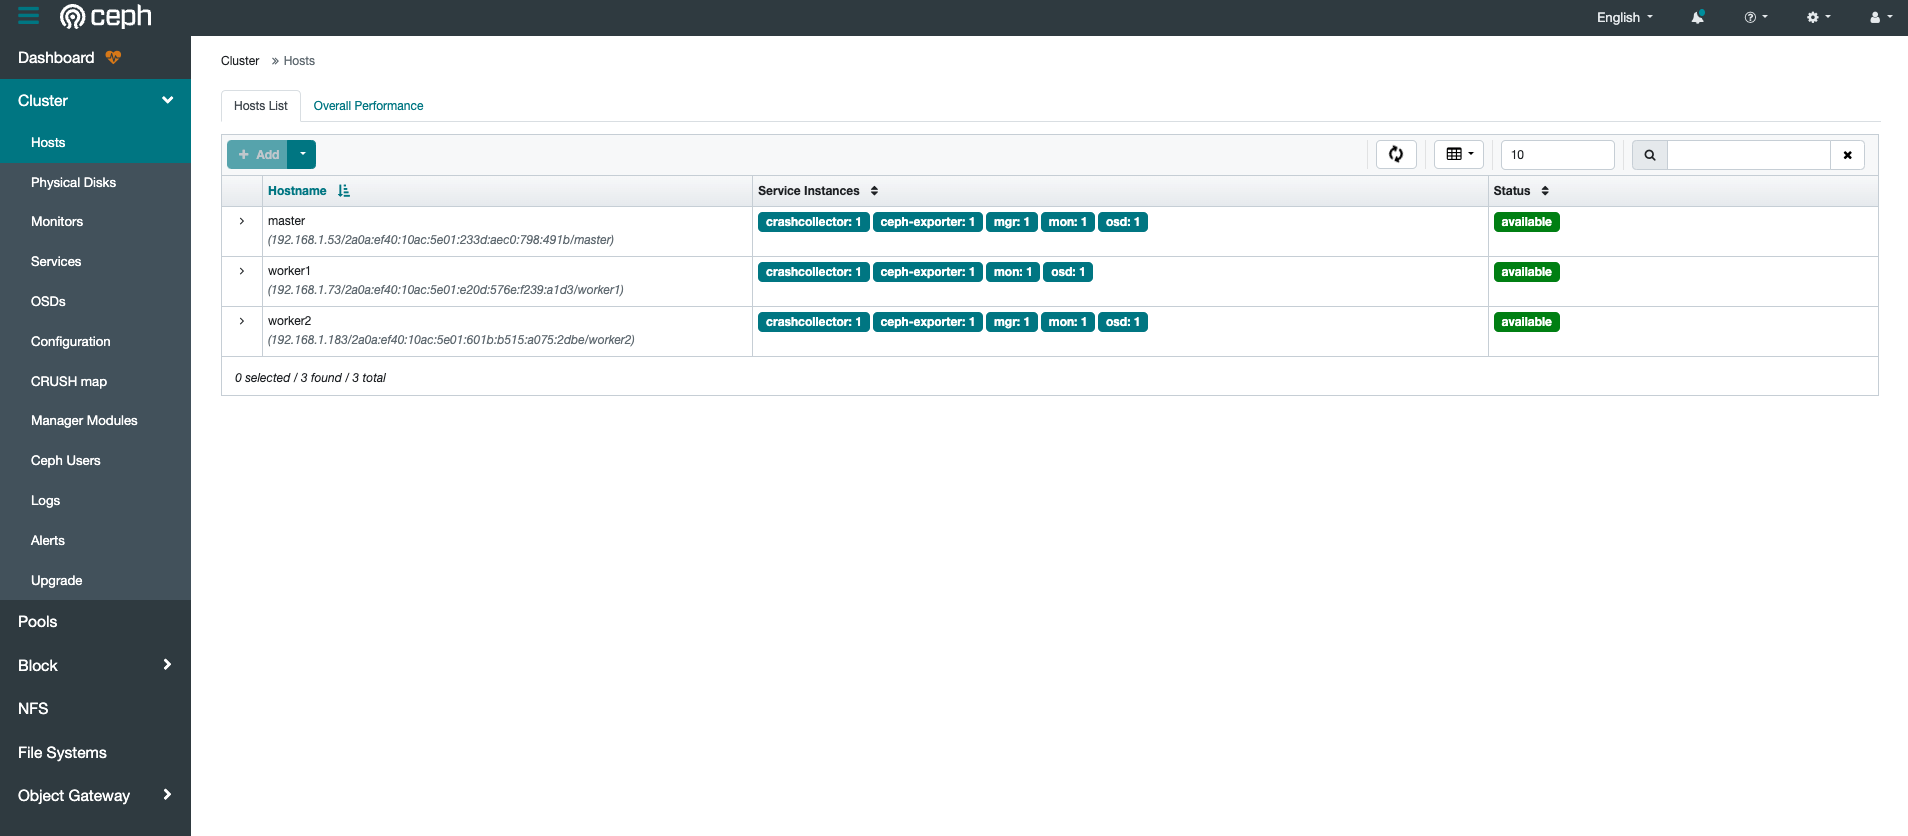Refresh the hosts table
Screen dimensions: 1908x836
click(x=1396, y=154)
